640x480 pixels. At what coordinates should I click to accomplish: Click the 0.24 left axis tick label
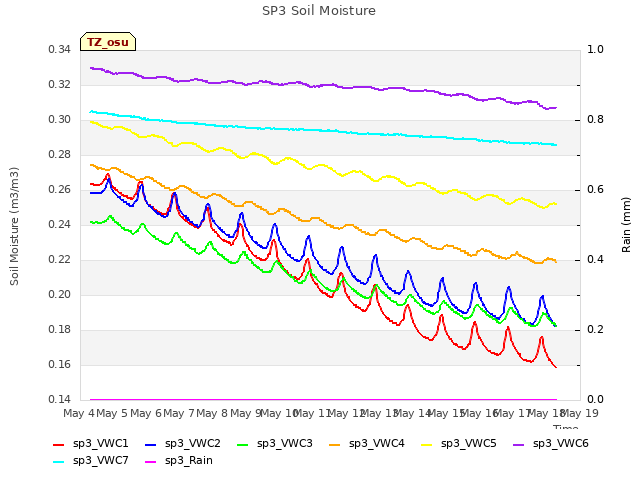coord(60,224)
